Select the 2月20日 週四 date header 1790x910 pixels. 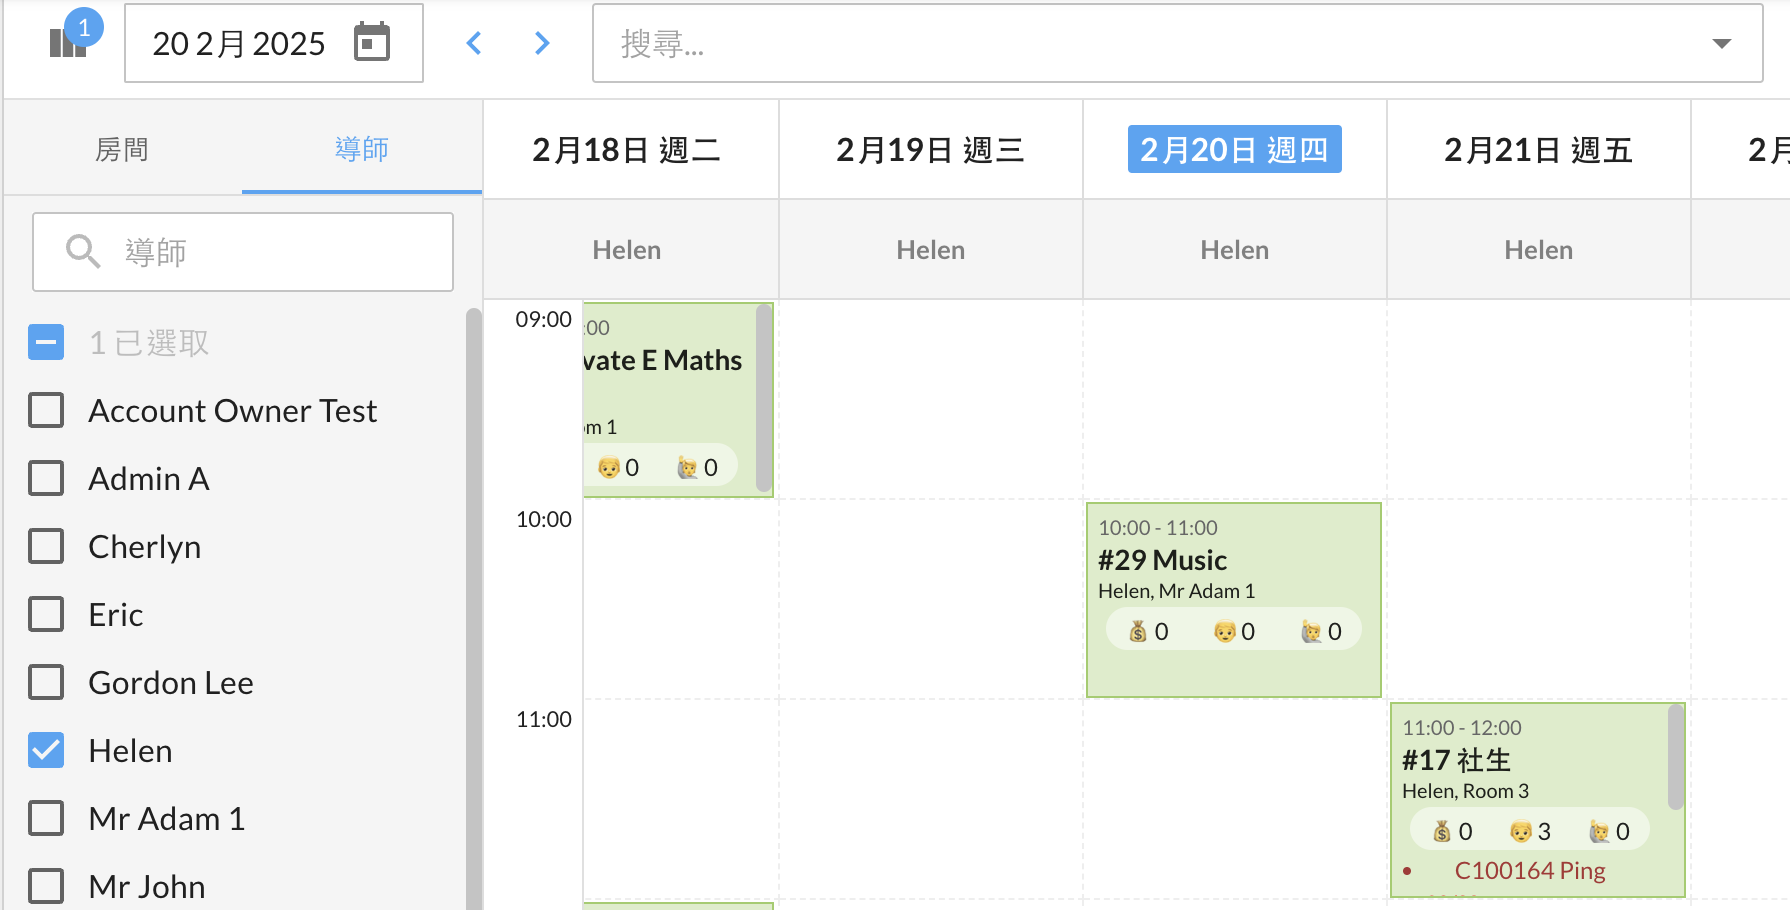1234,149
